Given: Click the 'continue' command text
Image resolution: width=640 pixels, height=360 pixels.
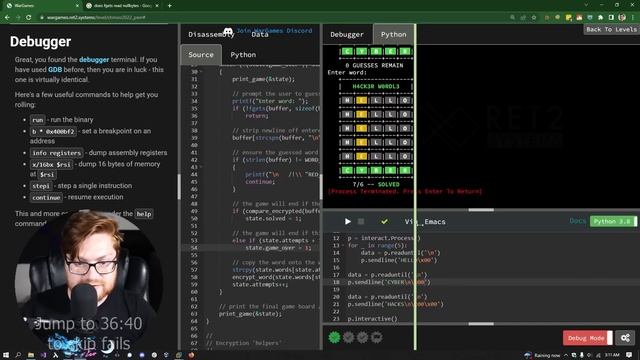Looking at the screenshot, I should pyautogui.click(x=46, y=197).
